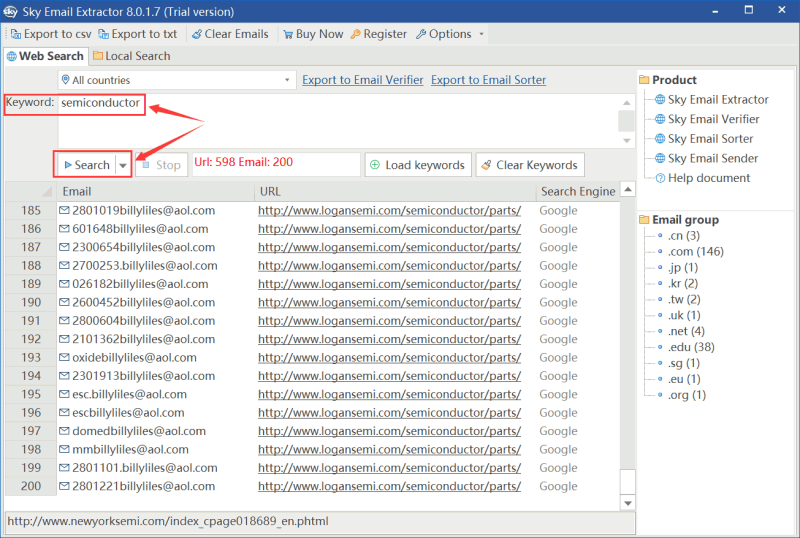Select the .cn (3) email group

(684, 236)
